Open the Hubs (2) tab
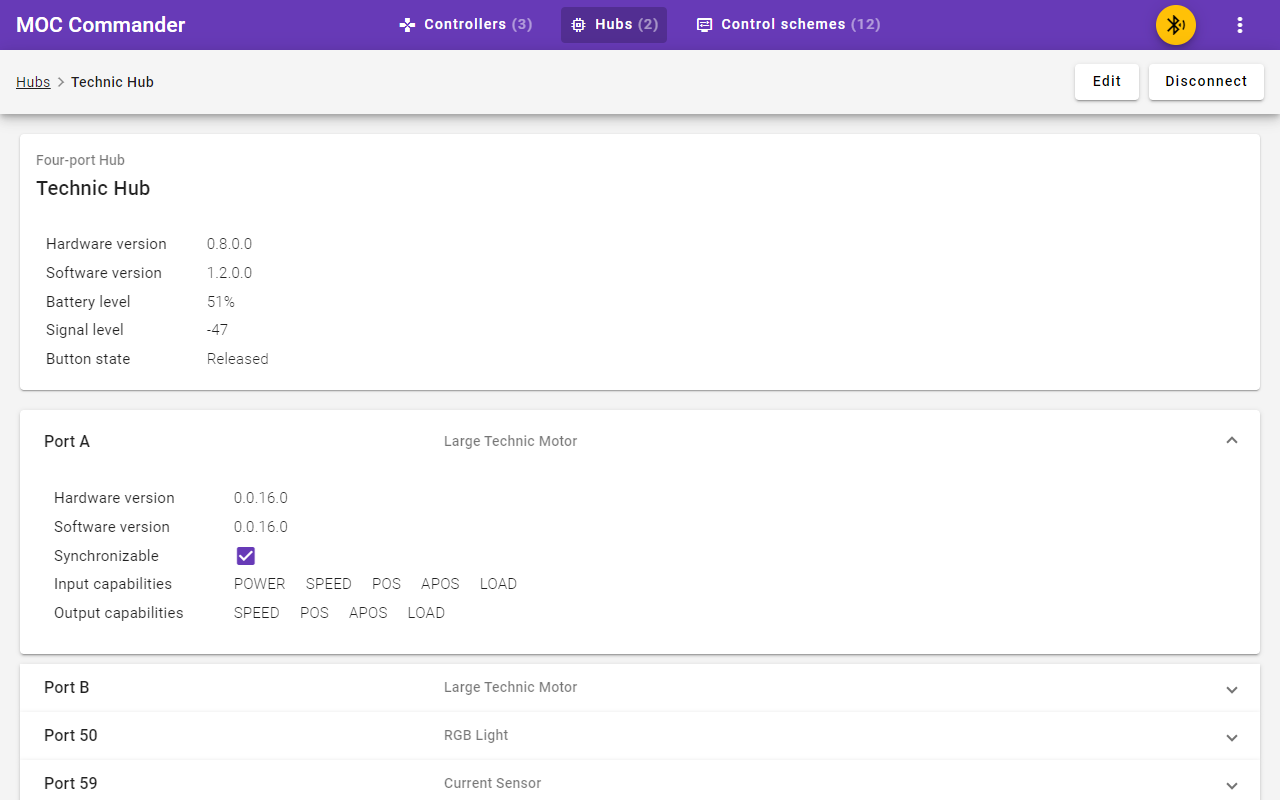The height and width of the screenshot is (800, 1280). [614, 25]
